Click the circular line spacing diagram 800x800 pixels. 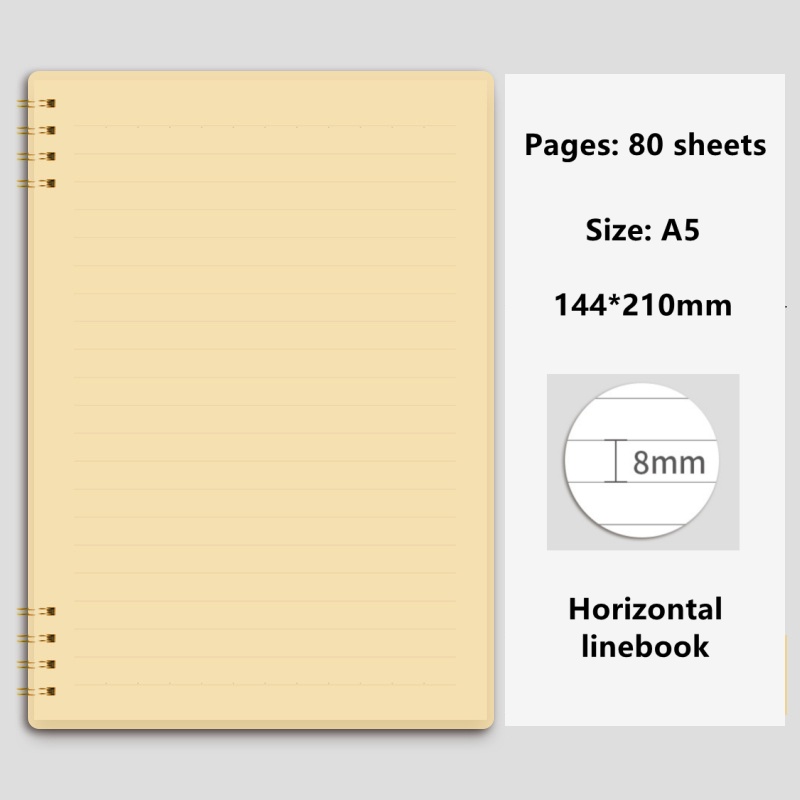tap(642, 461)
